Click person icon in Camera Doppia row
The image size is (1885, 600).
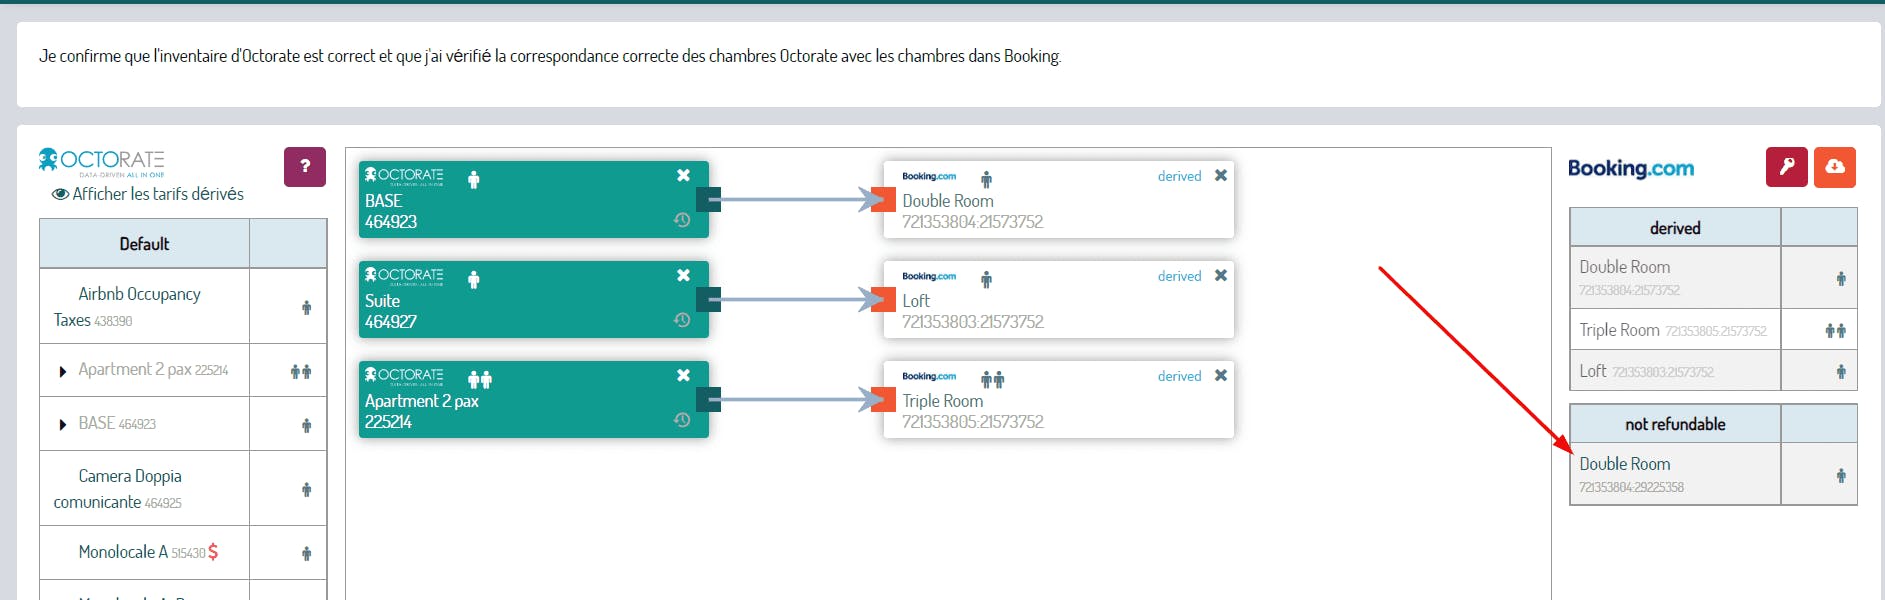tap(307, 489)
